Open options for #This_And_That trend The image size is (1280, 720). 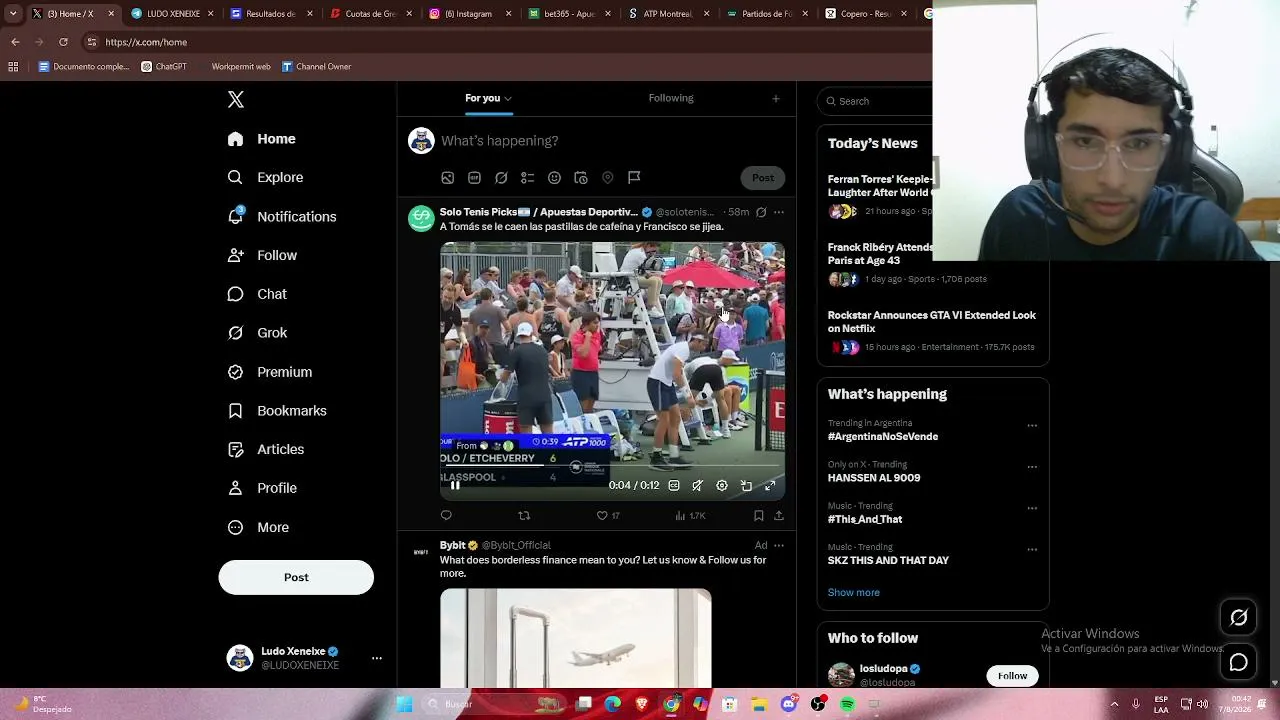[x=1032, y=508]
